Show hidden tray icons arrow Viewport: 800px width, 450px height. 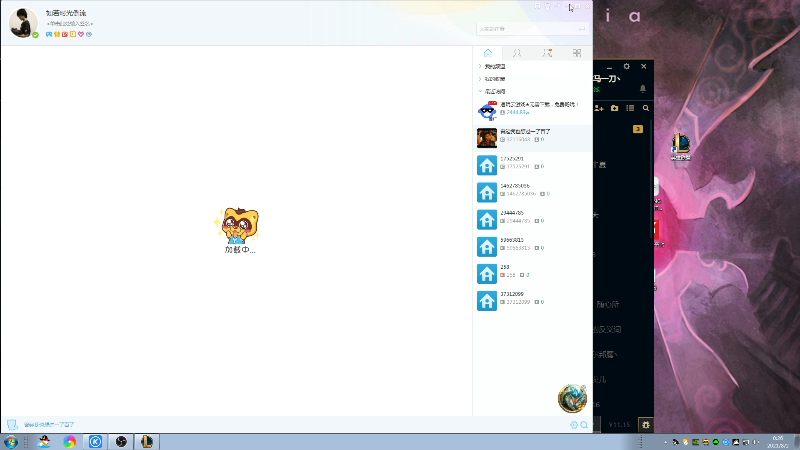pos(665,442)
